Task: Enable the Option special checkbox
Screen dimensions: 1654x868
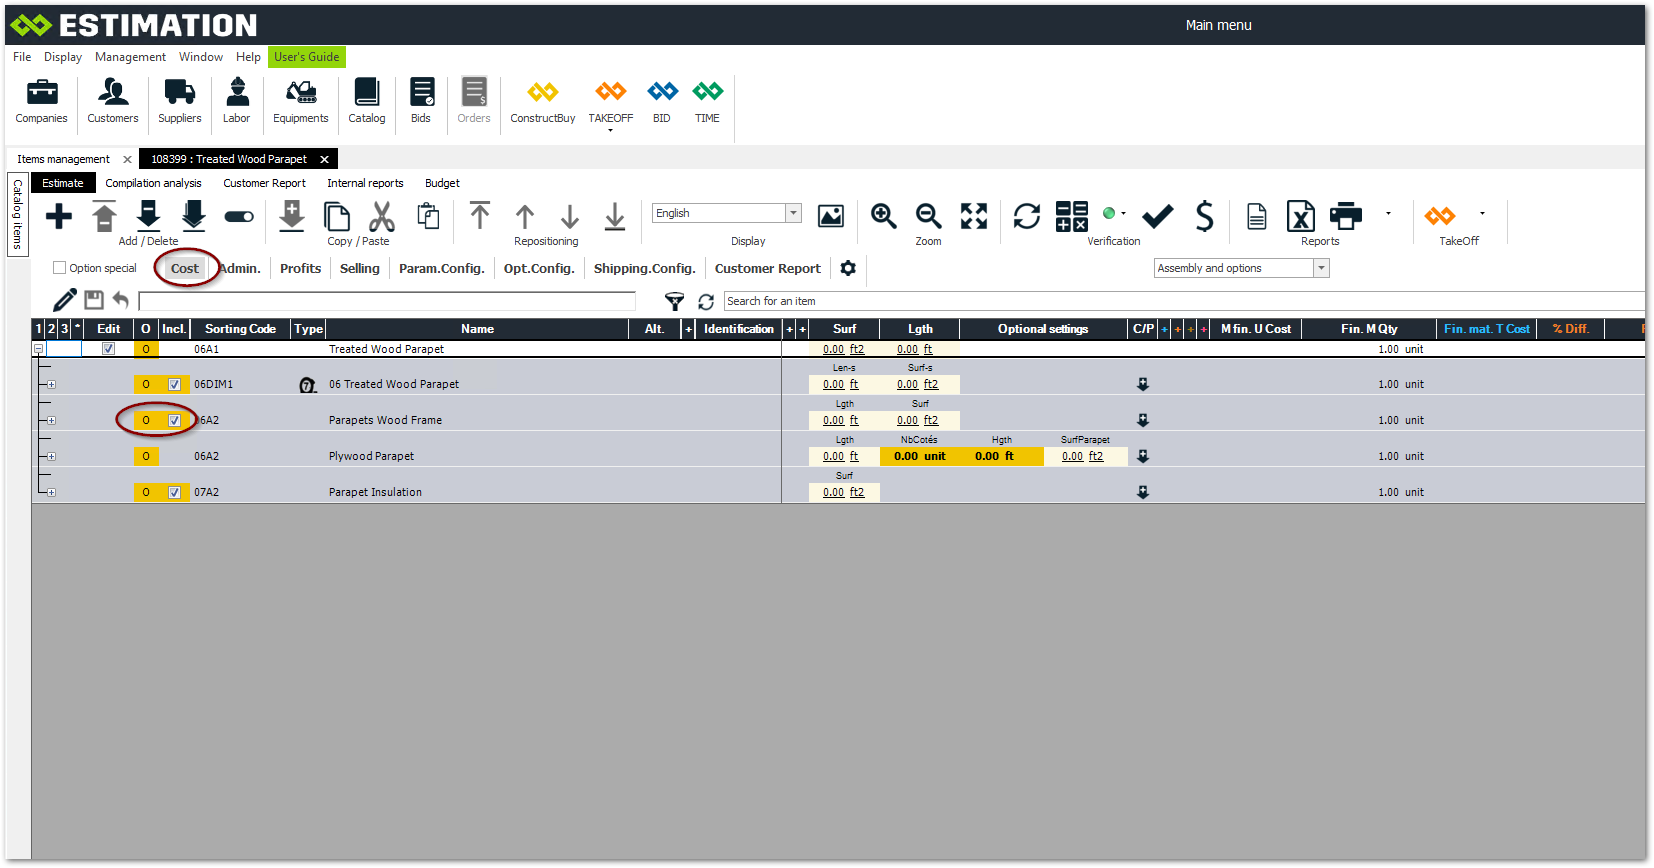Action: (60, 268)
